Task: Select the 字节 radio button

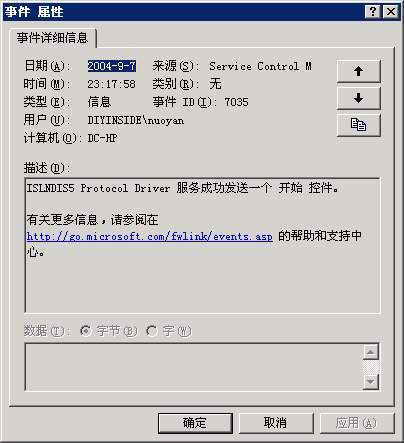Action: coord(85,331)
